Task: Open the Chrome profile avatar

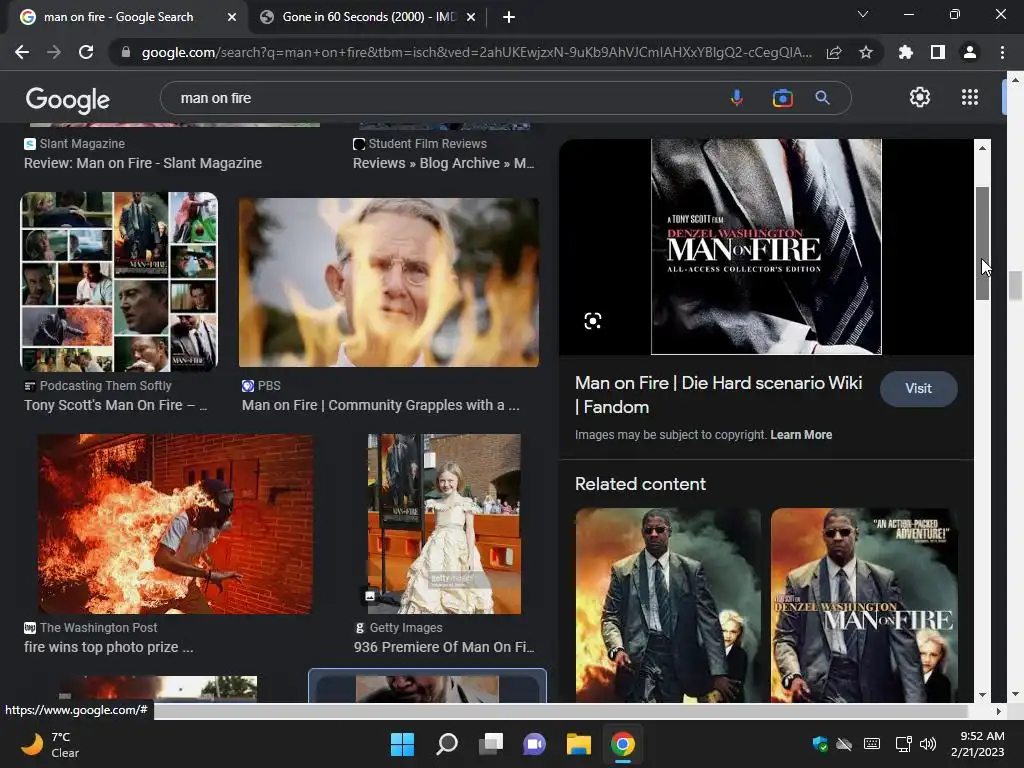Action: 970,52
